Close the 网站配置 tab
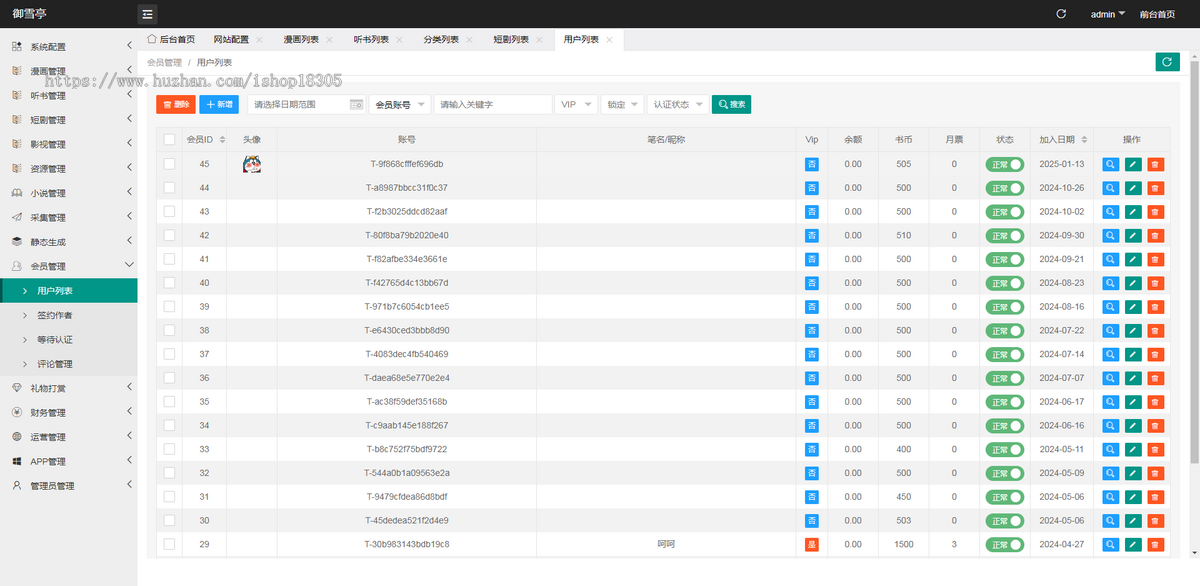1200x586 pixels. [x=259, y=40]
